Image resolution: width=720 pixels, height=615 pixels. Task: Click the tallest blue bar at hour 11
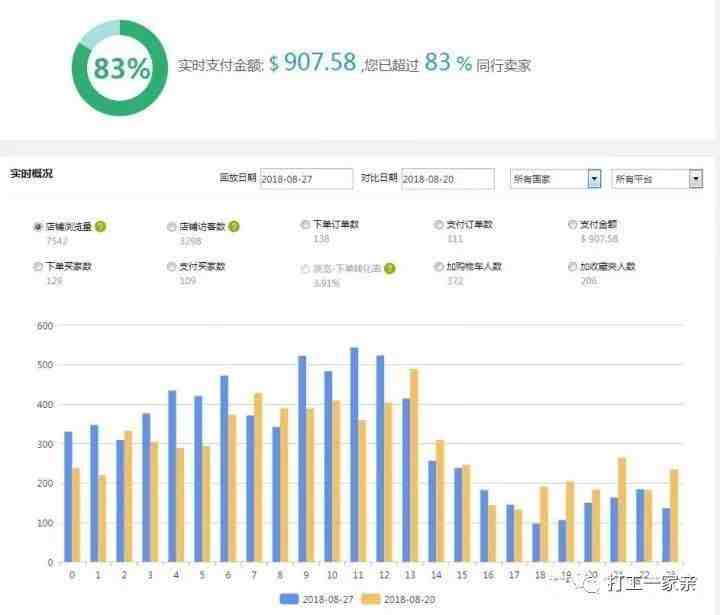(354, 455)
